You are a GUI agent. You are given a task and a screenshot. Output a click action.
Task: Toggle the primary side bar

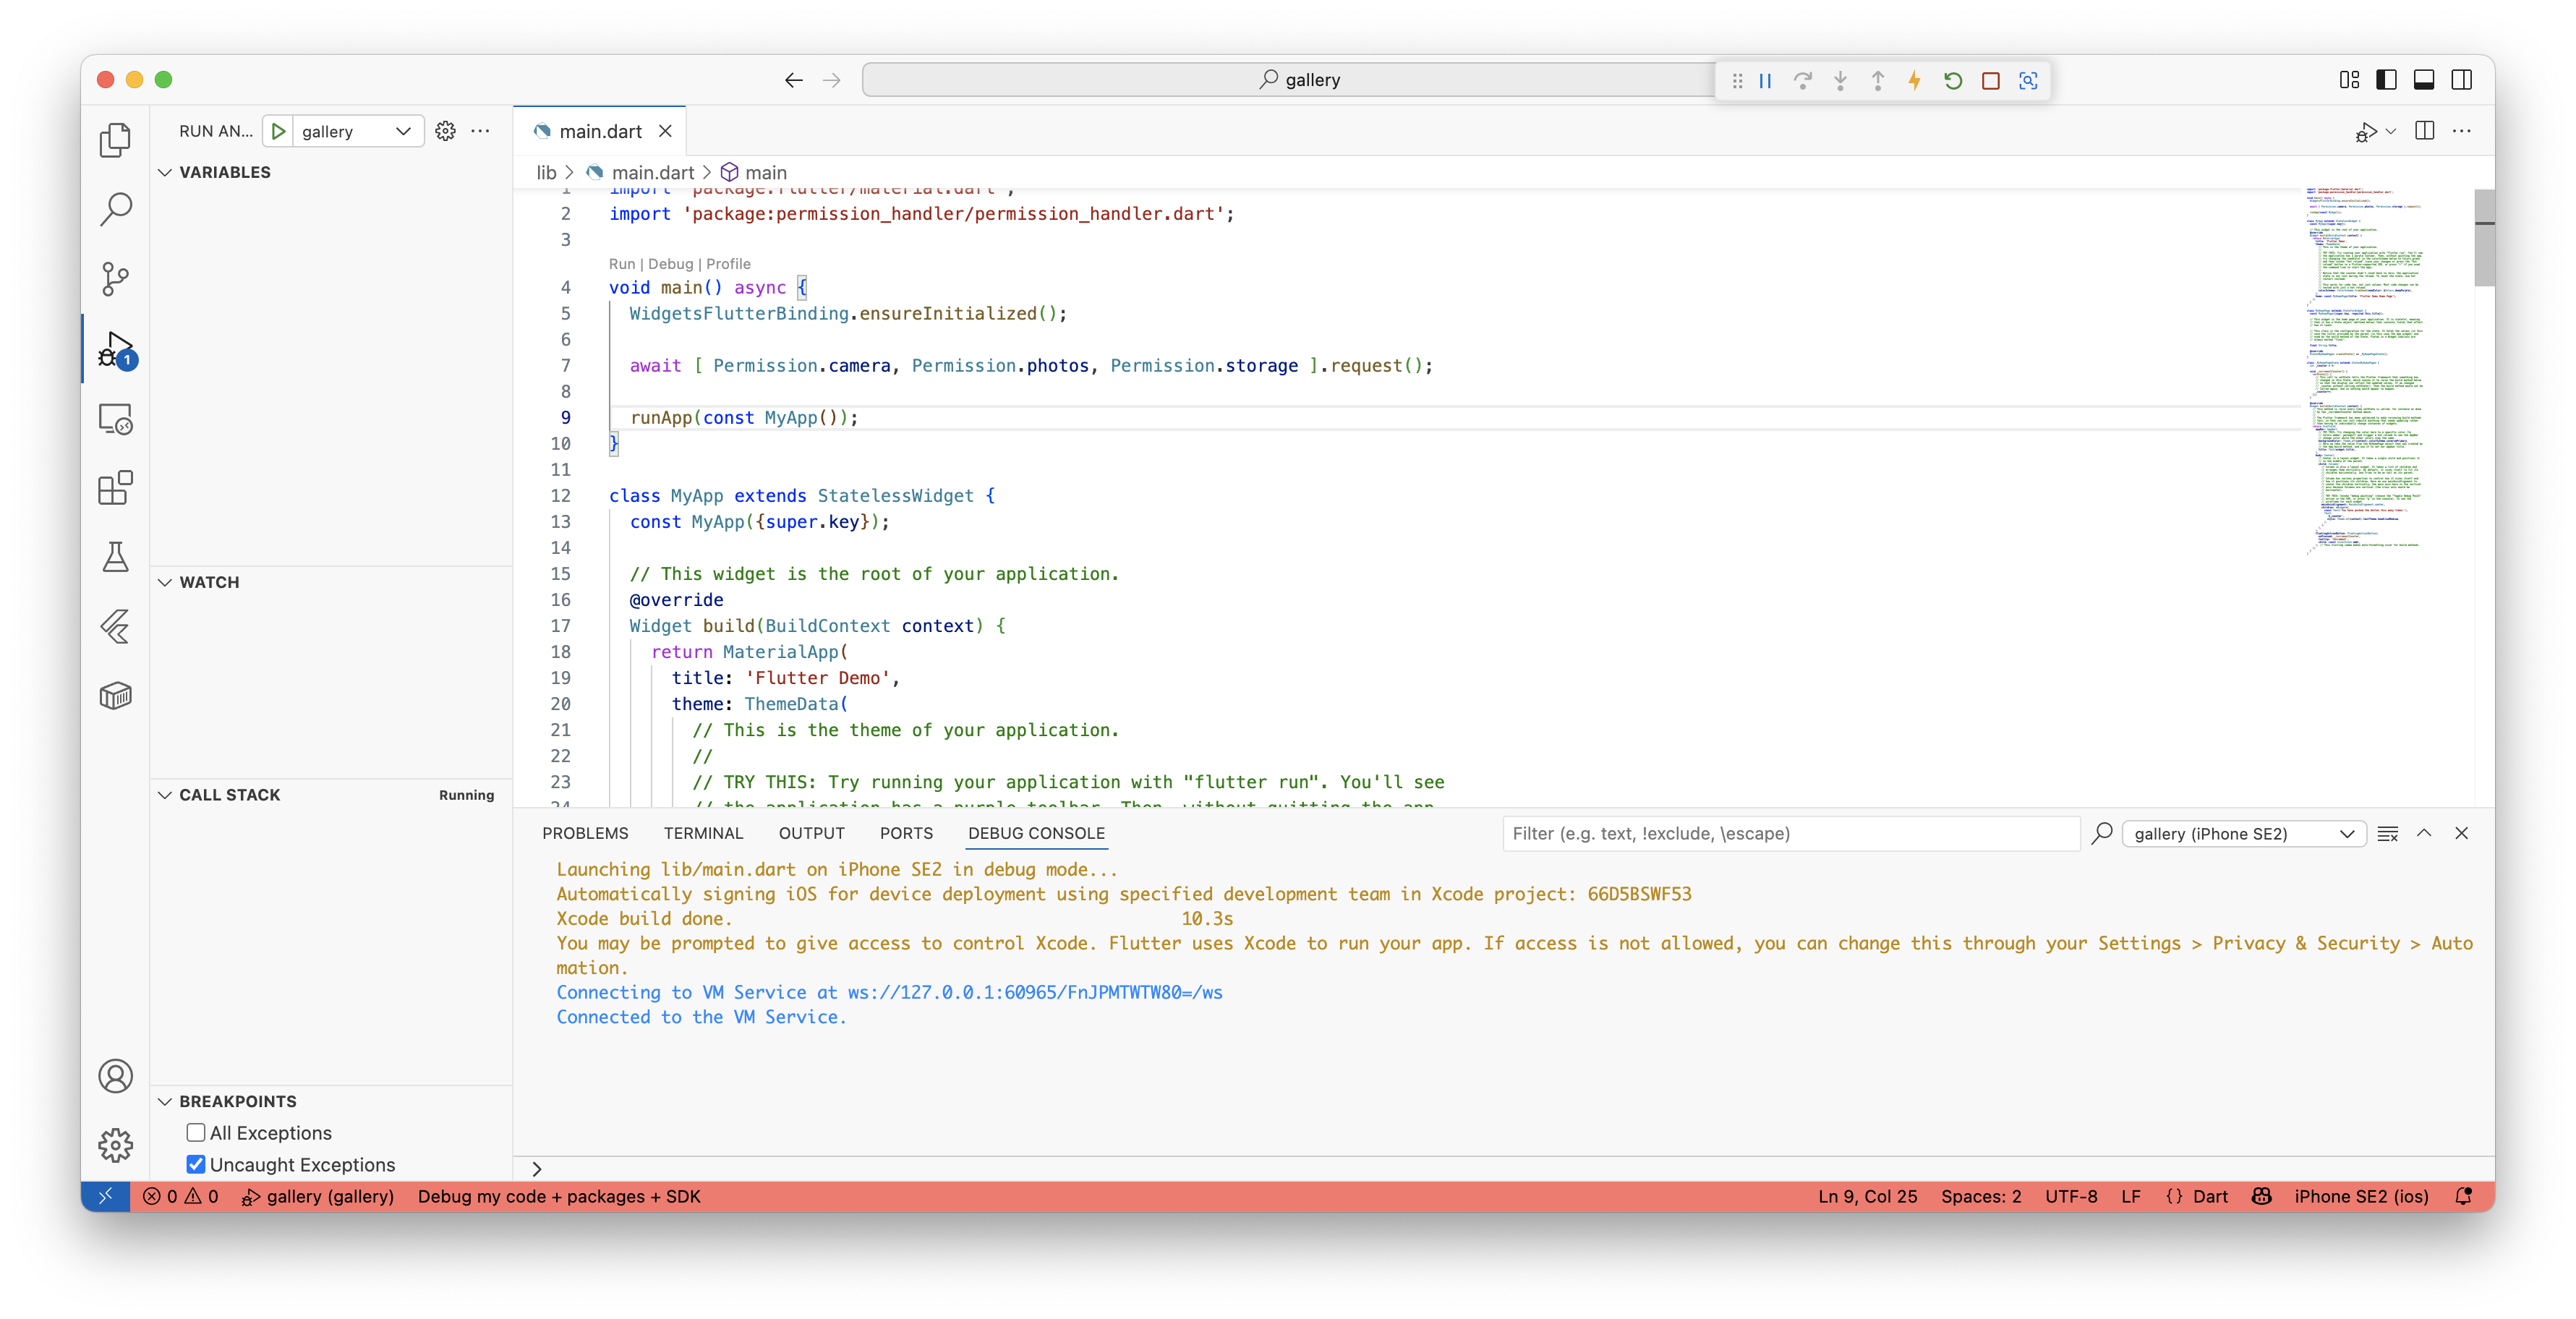[2386, 80]
